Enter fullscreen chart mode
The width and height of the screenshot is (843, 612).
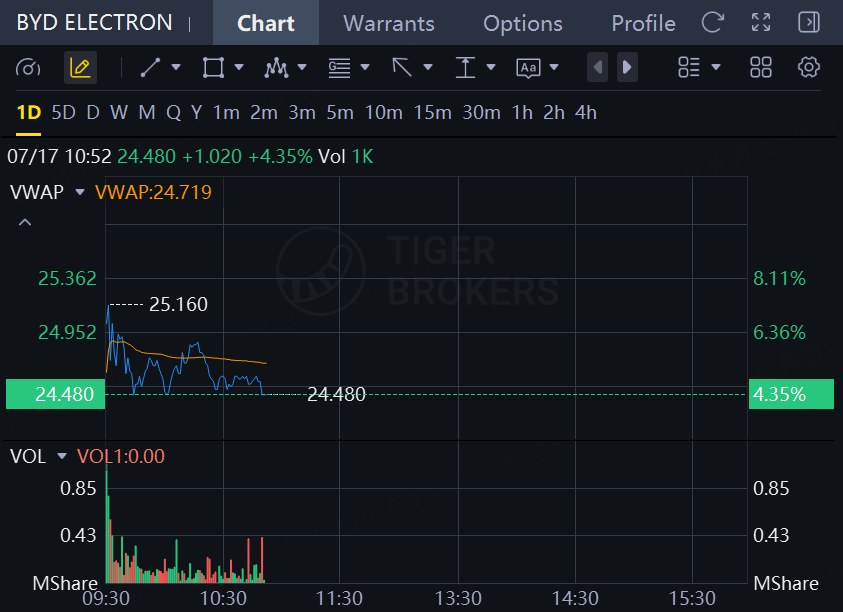coord(761,23)
